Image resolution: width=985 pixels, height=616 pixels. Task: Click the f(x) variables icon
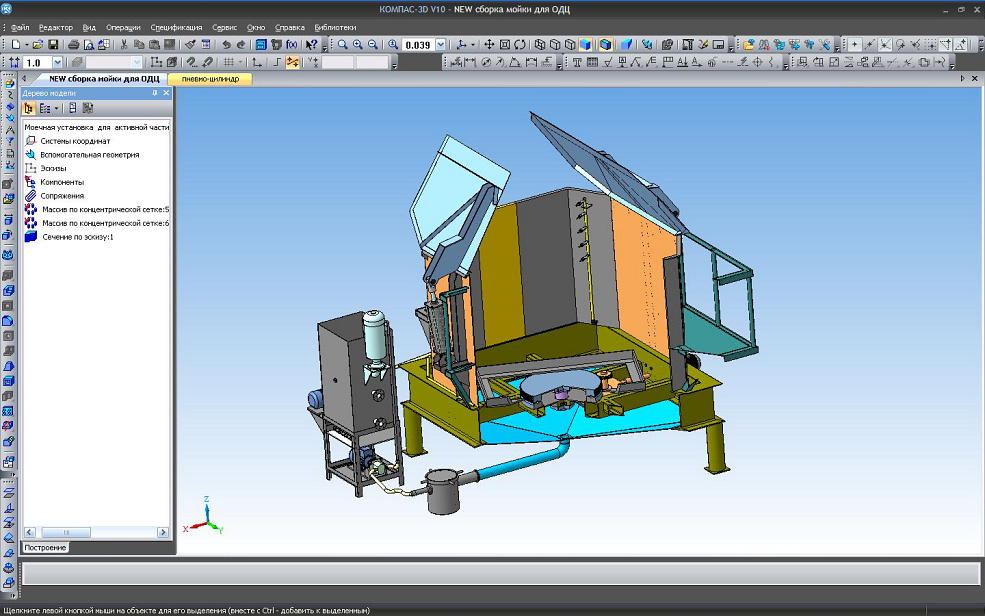(x=291, y=45)
